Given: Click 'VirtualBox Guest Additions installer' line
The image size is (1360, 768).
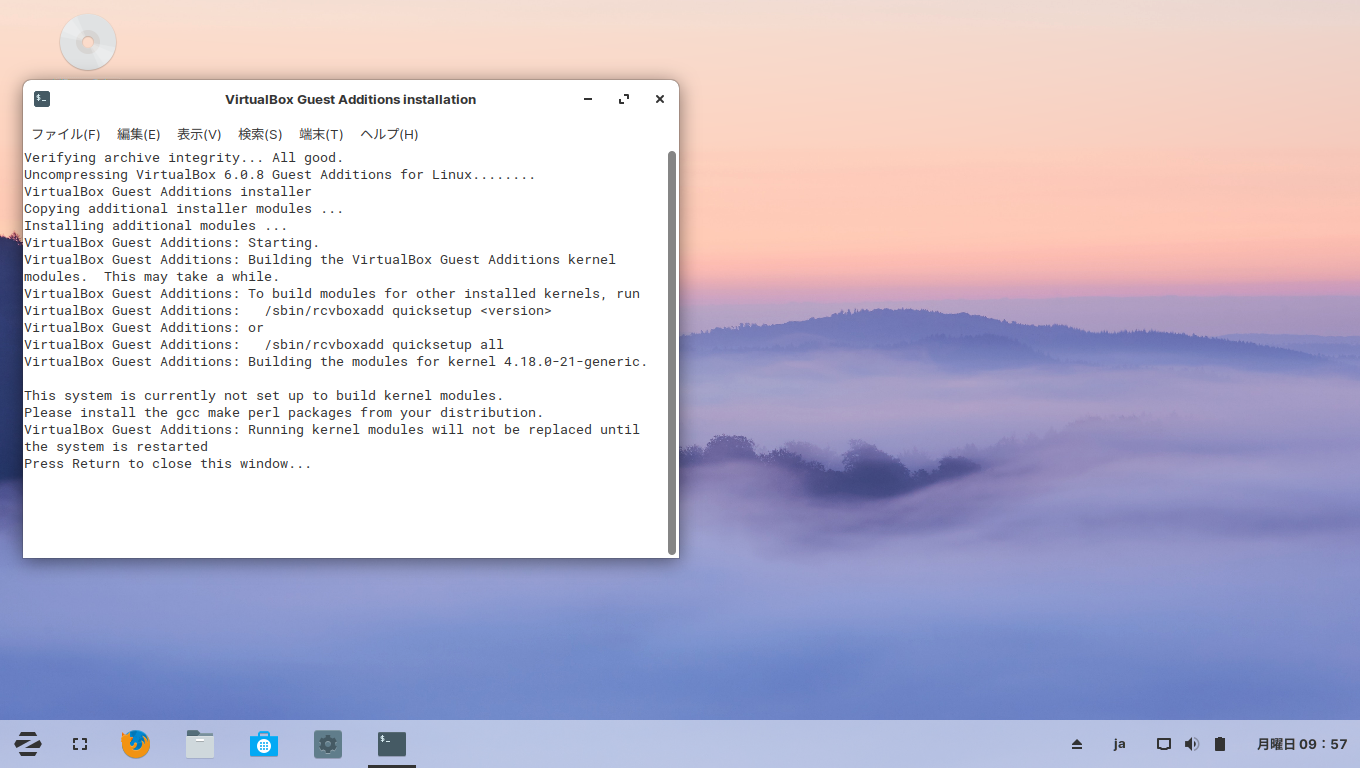Looking at the screenshot, I should (x=168, y=192).
